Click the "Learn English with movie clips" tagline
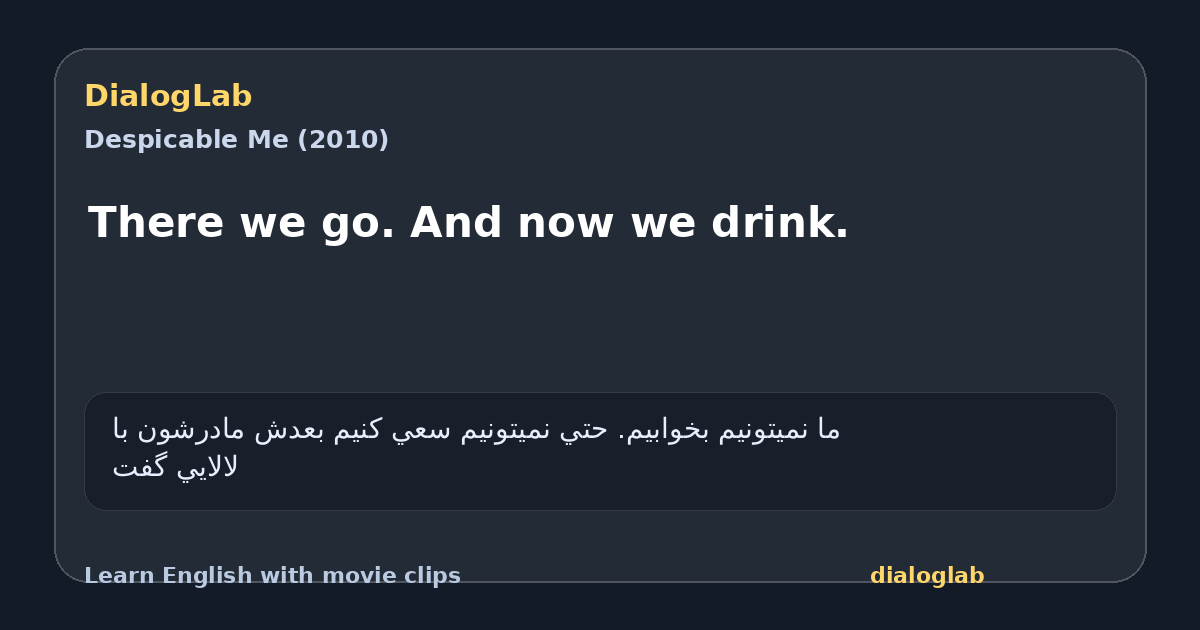The image size is (1200, 630). [272, 576]
